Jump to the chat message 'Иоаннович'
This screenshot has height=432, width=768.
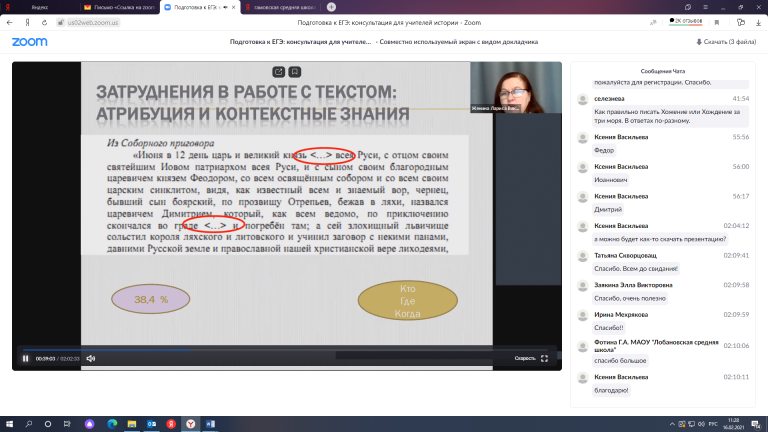coord(610,180)
